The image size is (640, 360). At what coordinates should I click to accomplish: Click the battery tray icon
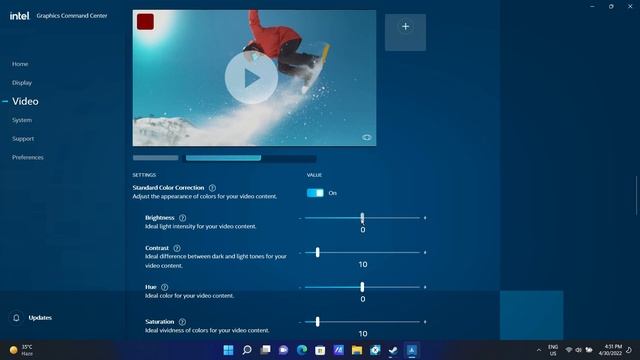click(x=589, y=350)
